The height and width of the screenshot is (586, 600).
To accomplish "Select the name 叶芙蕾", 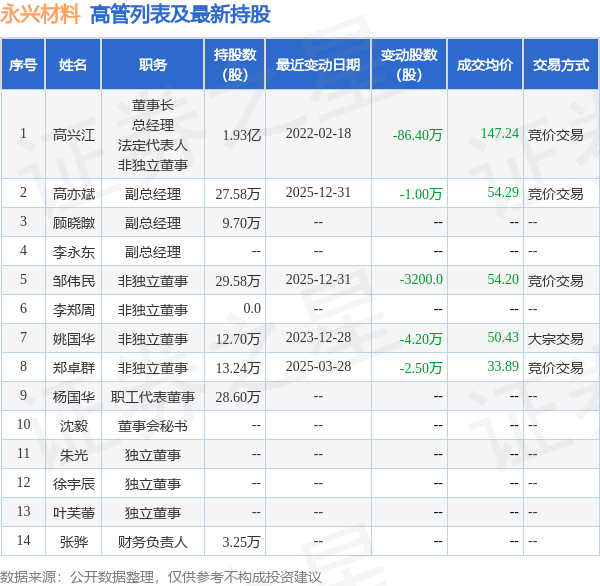I will click(x=73, y=513).
